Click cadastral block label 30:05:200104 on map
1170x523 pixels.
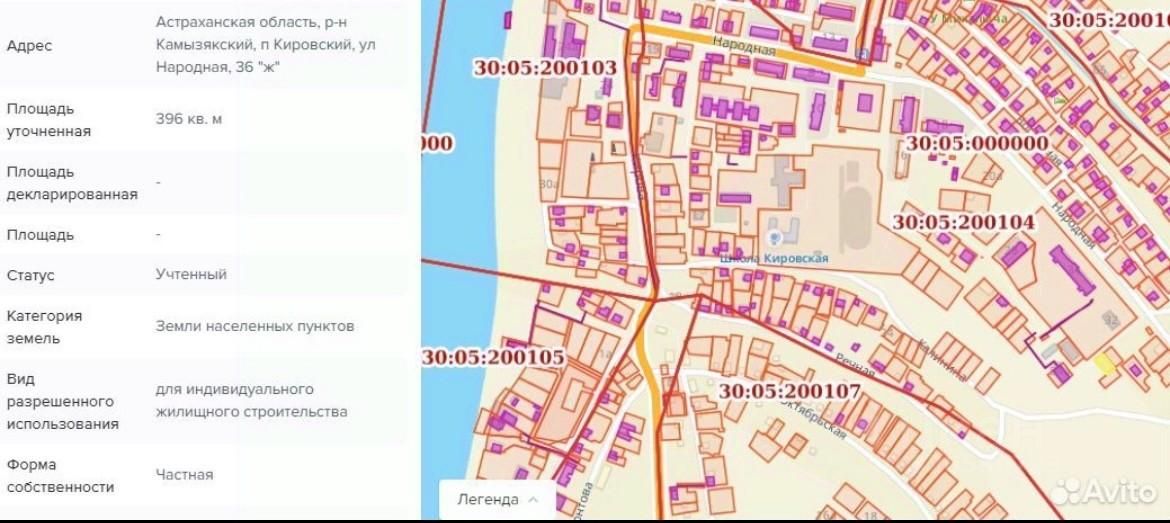(963, 222)
